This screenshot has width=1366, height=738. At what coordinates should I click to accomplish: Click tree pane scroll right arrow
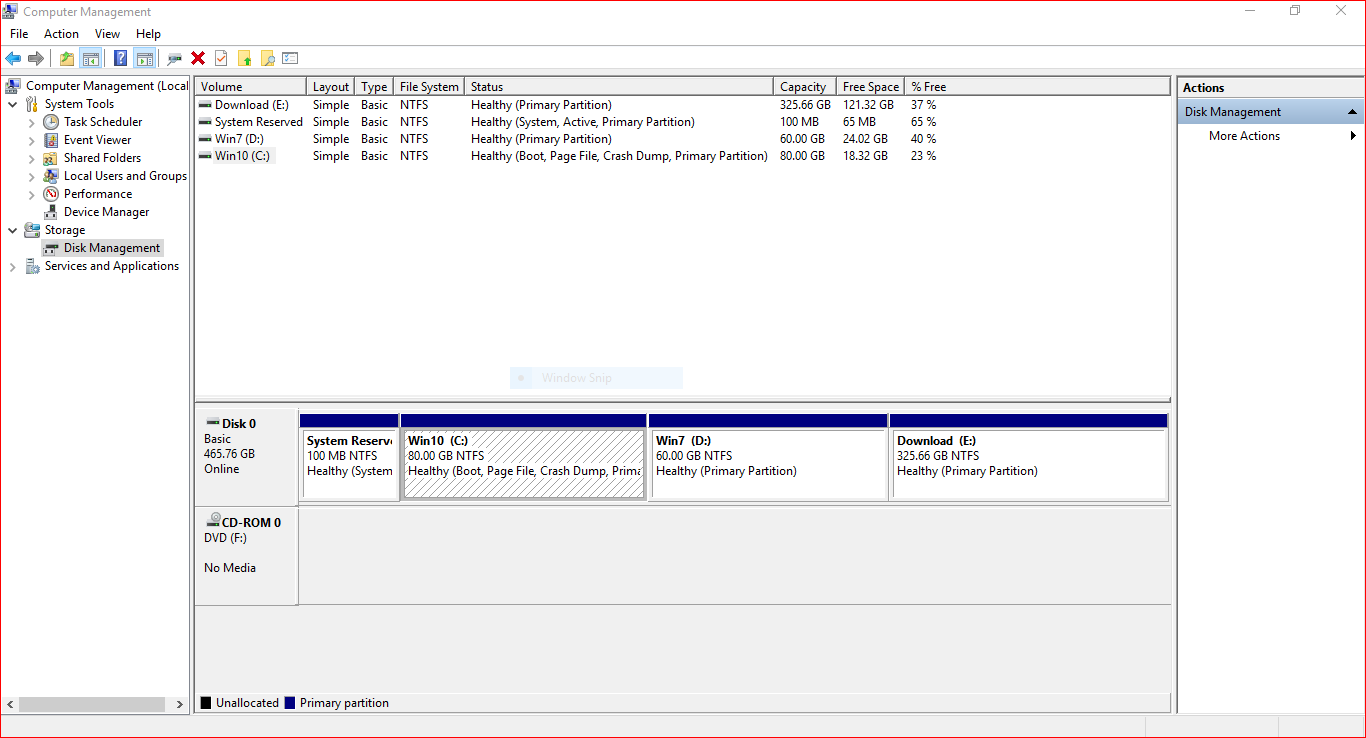[x=180, y=704]
